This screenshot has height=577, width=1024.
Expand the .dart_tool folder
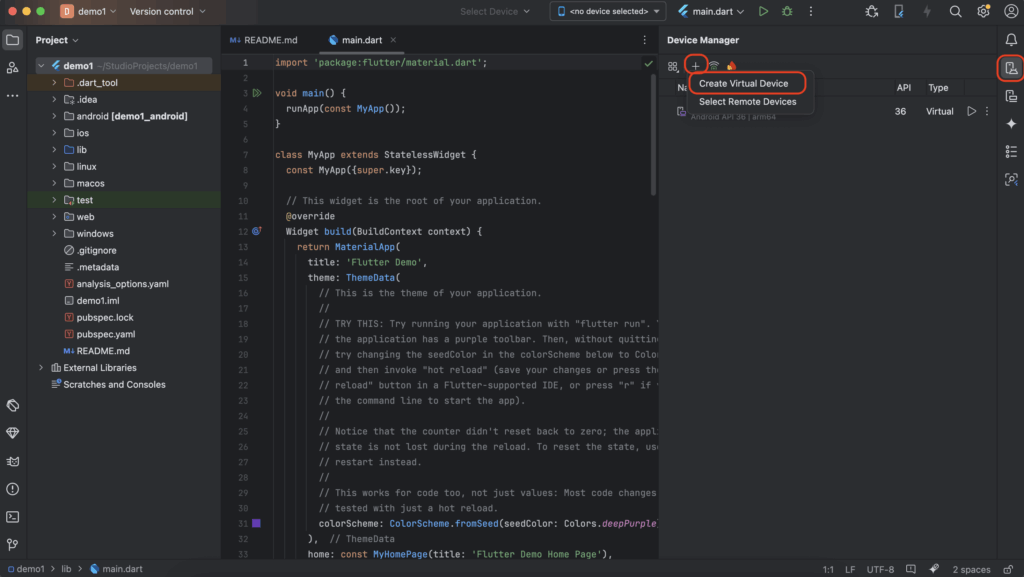click(54, 83)
